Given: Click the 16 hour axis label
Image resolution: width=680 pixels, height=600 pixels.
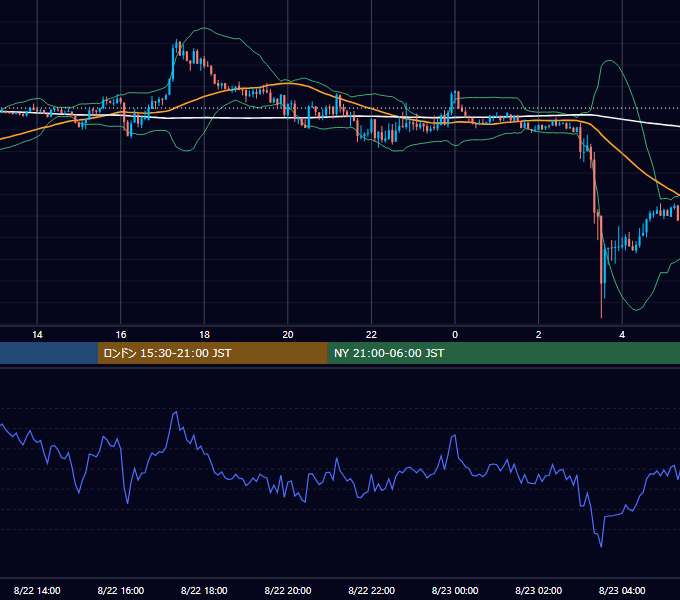Looking at the screenshot, I should coord(121,335).
